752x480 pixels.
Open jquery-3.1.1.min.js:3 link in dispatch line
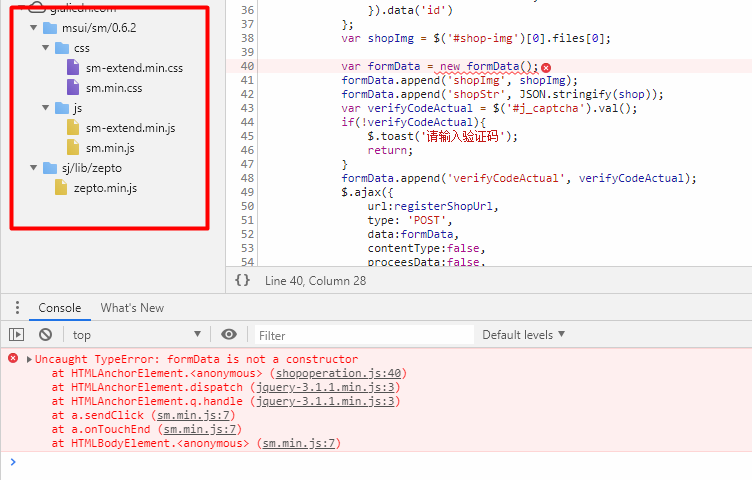coord(325,387)
